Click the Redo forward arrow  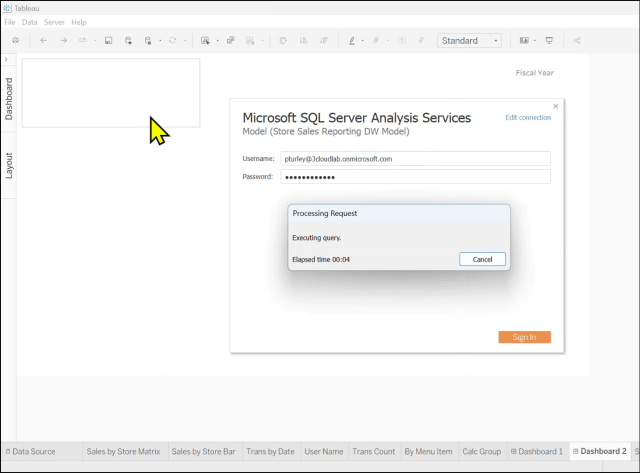click(64, 40)
